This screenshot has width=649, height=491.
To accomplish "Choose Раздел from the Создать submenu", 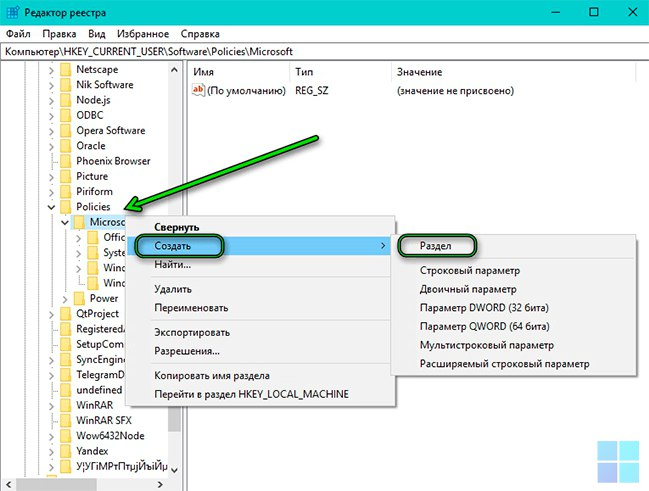I will tap(436, 246).
